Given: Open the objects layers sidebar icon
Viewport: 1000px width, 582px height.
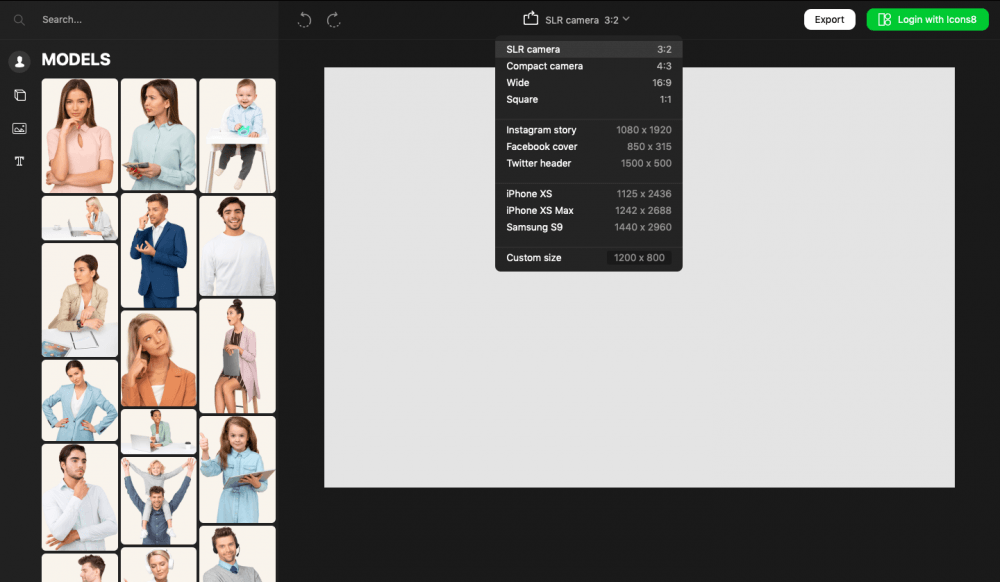Looking at the screenshot, I should tap(19, 95).
